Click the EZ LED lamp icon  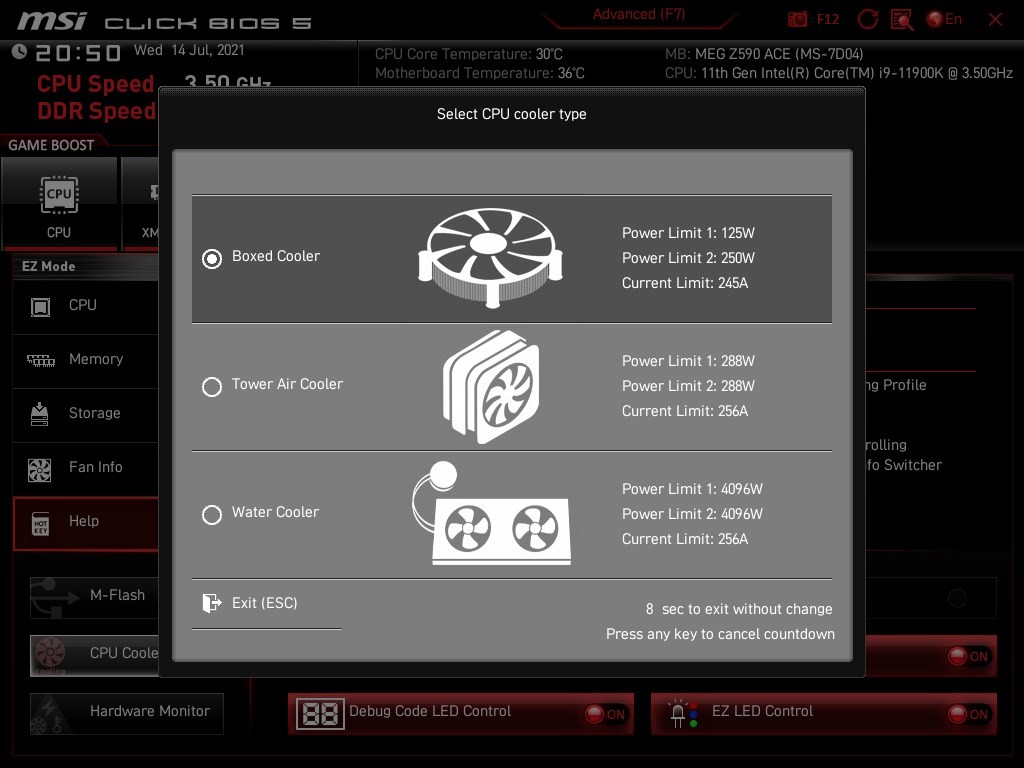pos(683,714)
